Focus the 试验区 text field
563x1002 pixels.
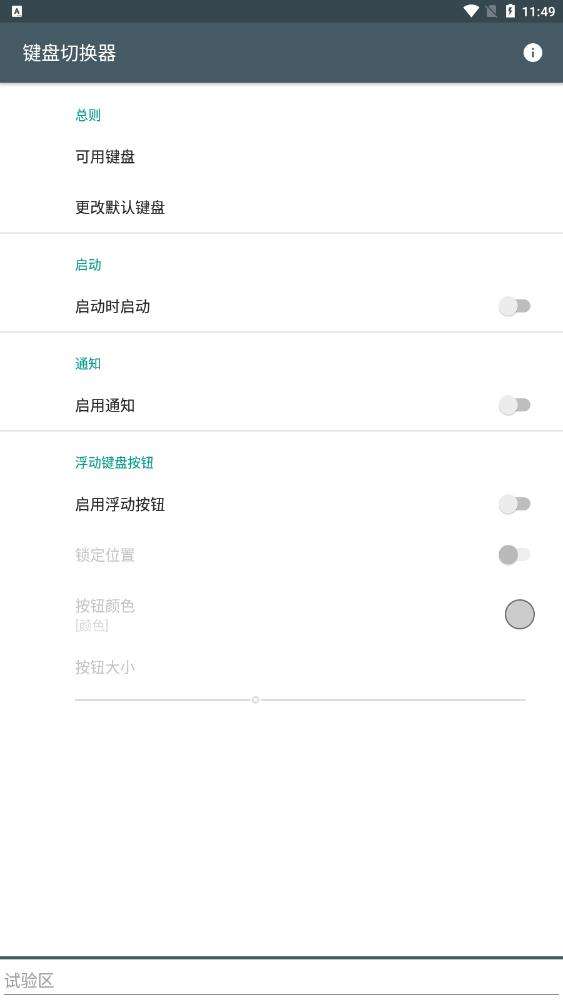(x=281, y=980)
